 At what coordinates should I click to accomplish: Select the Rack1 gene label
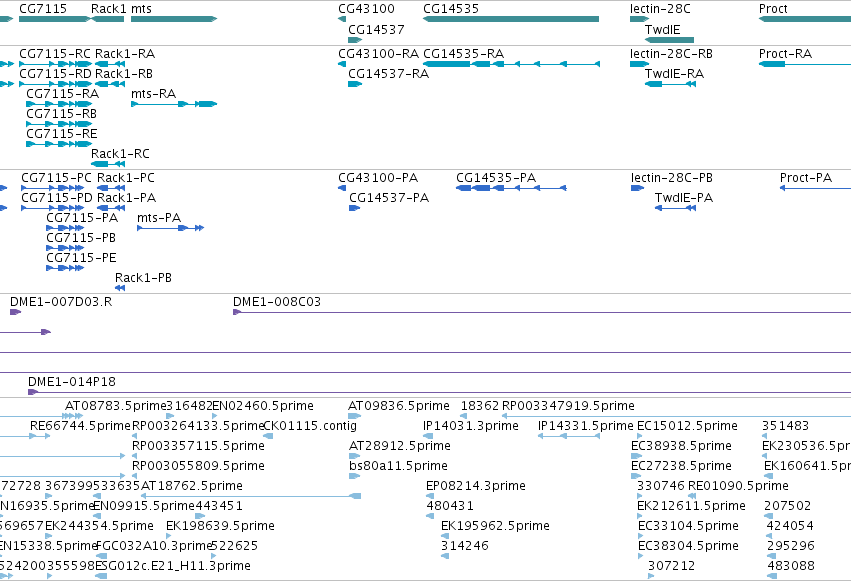coord(109,9)
